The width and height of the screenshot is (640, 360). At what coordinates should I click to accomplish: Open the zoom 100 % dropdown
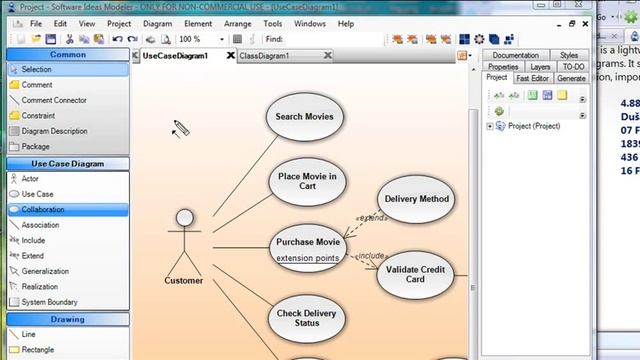222,40
